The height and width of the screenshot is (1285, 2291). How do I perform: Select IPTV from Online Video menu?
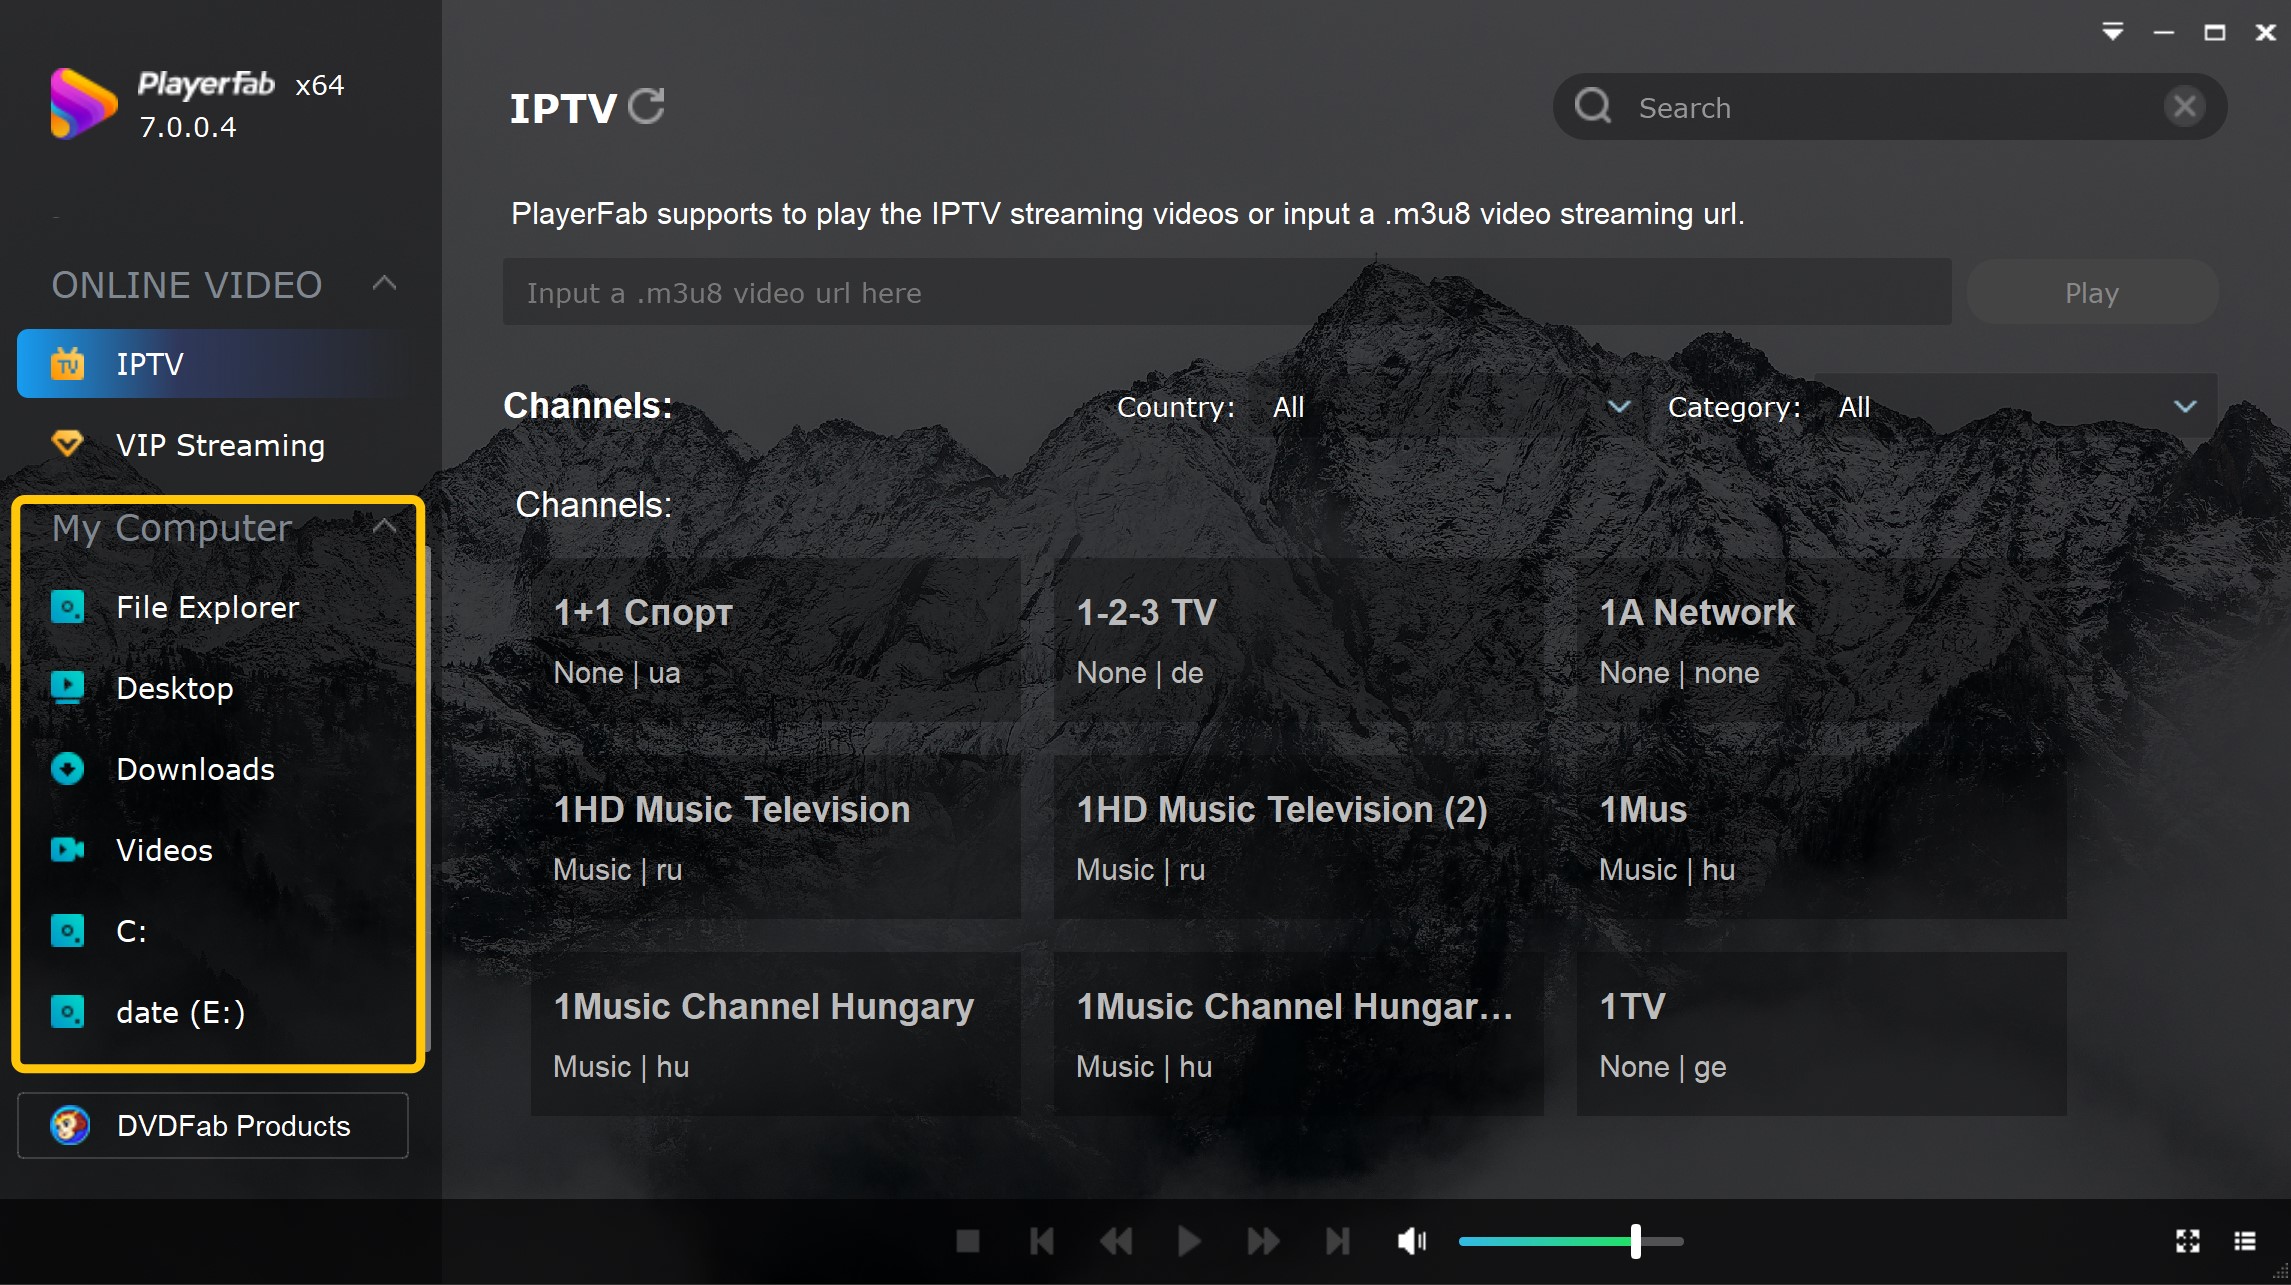pos(149,362)
